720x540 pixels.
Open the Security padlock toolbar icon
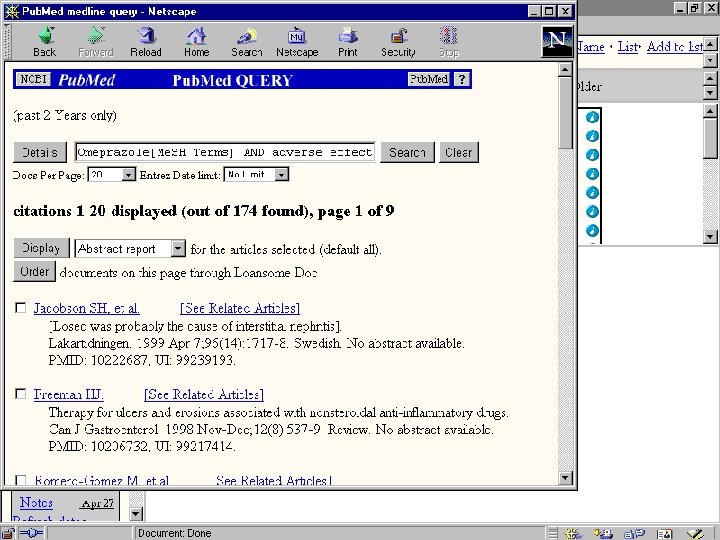[x=398, y=42]
